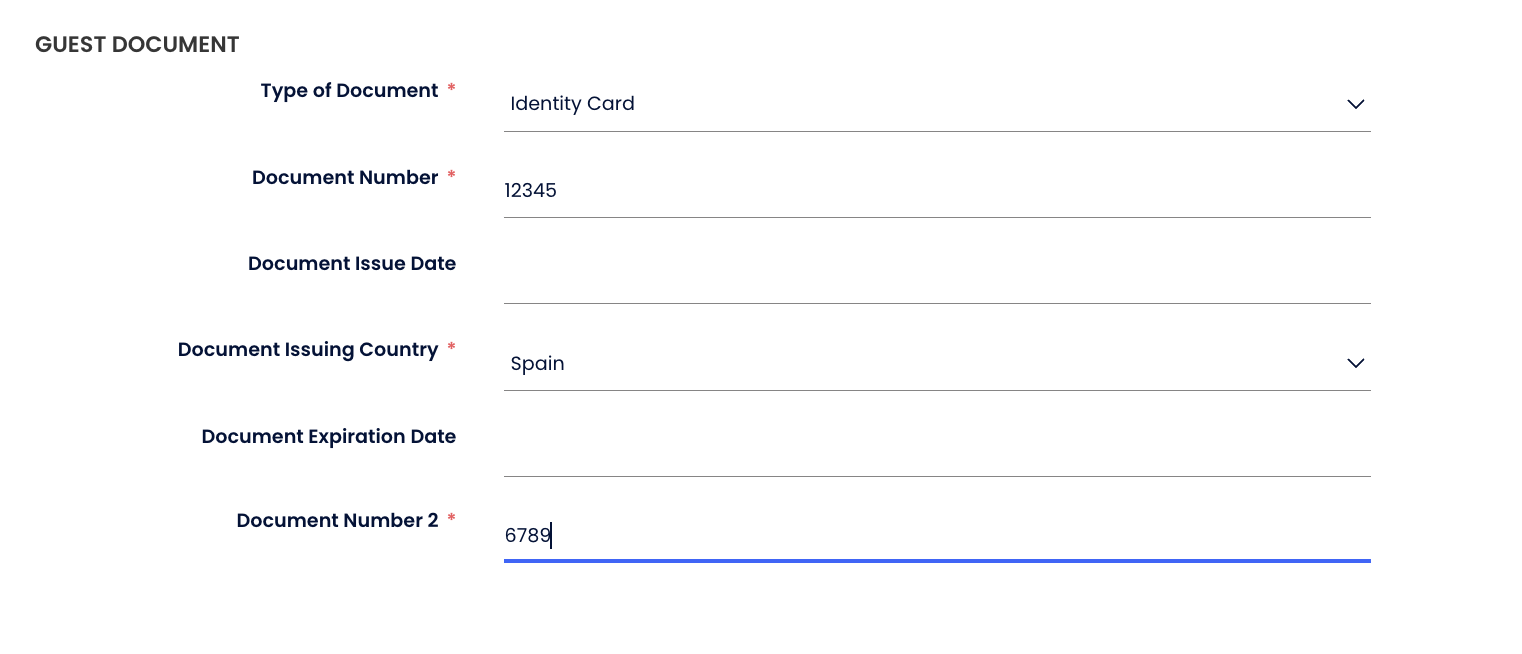Click the "GUEST DOCUMENT" section heading
Image resolution: width=1522 pixels, height=654 pixels.
point(137,45)
